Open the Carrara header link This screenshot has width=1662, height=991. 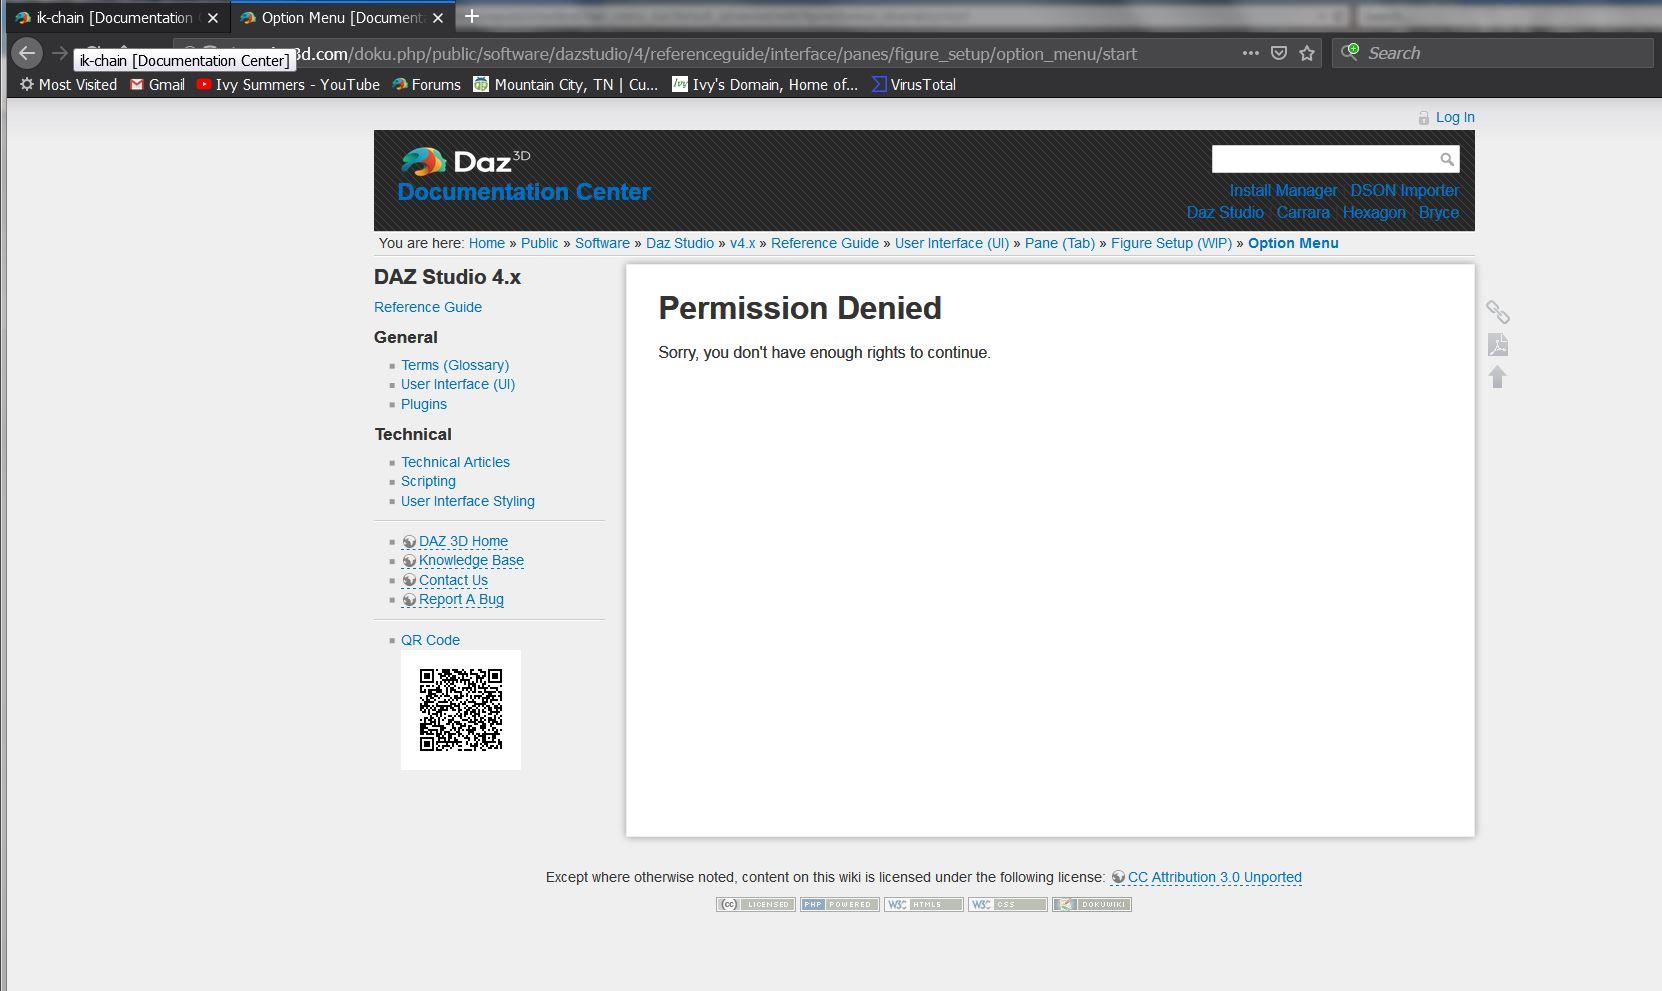pos(1303,212)
